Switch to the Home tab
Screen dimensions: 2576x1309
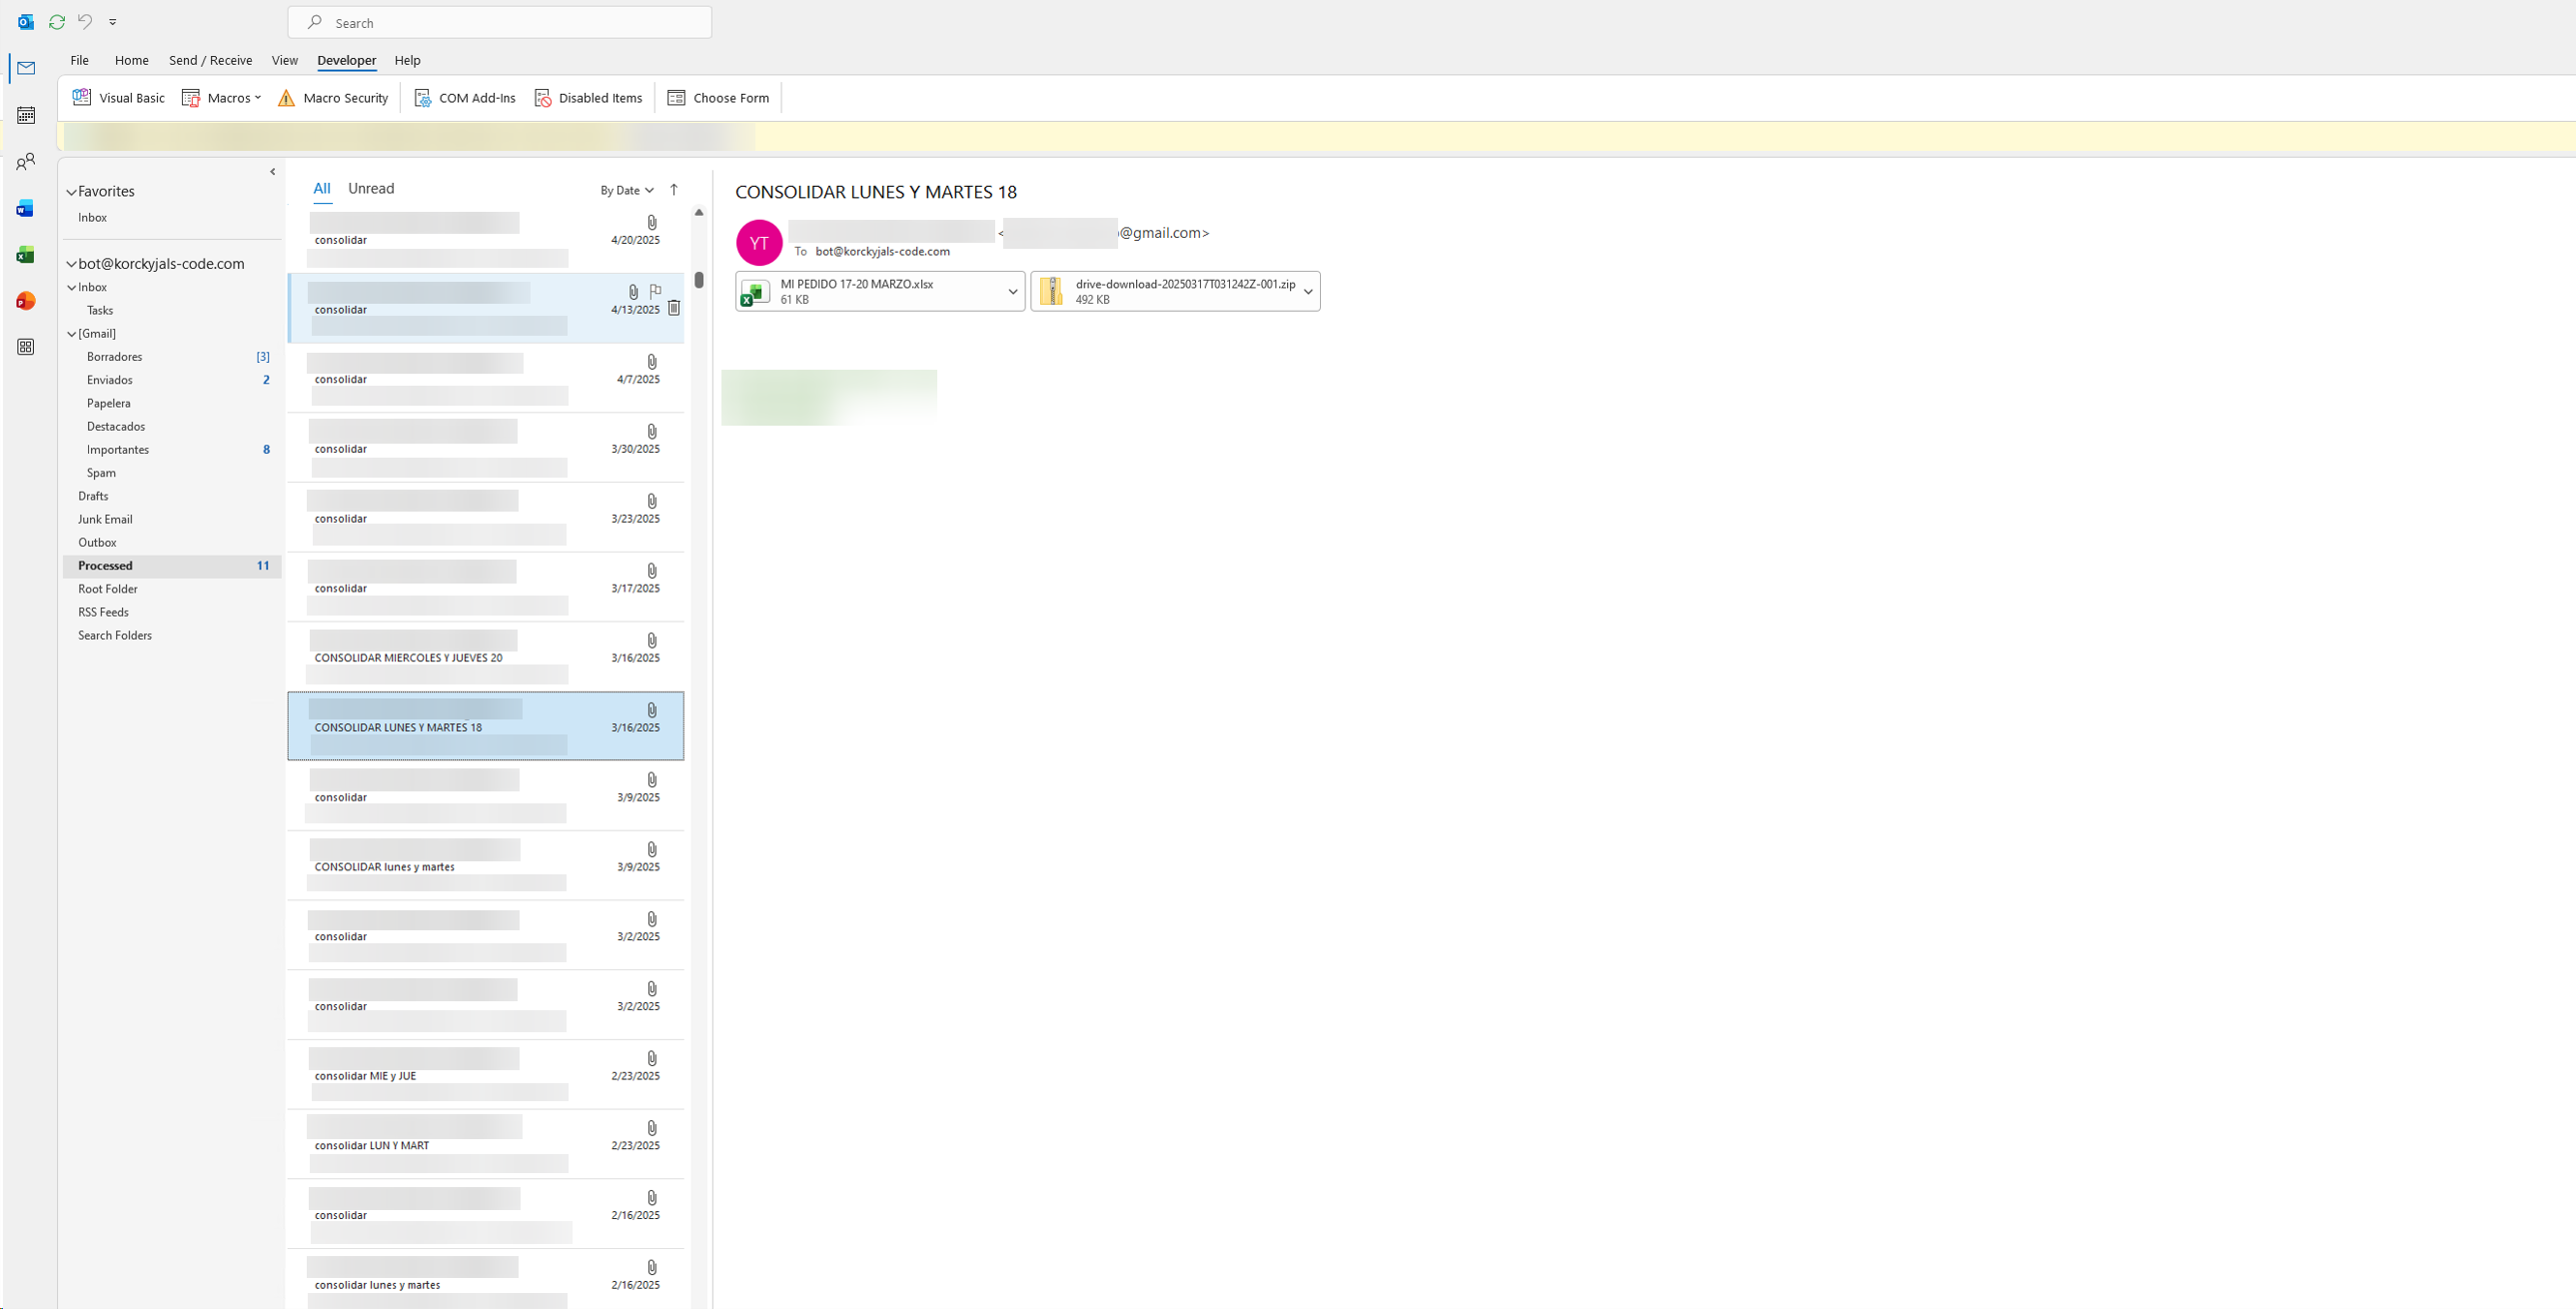[131, 60]
